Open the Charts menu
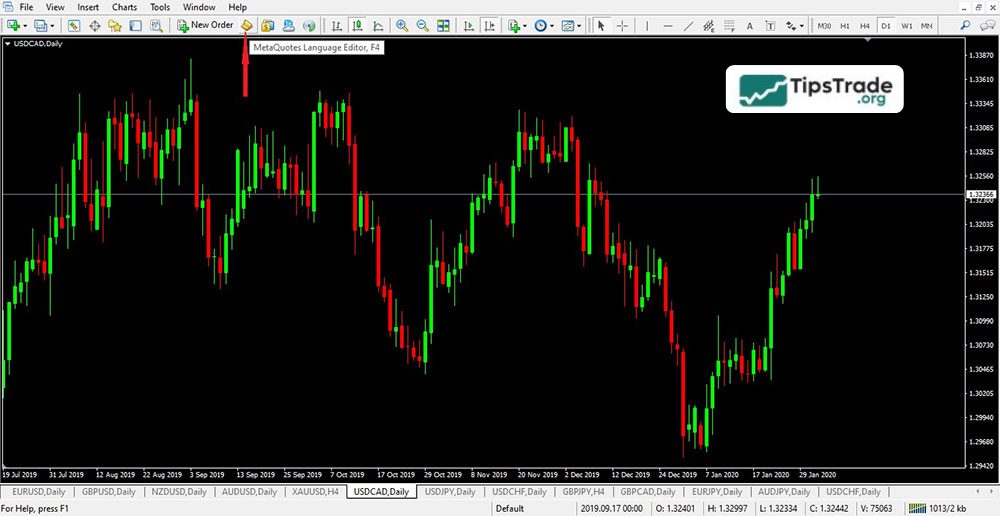Image resolution: width=1000 pixels, height=516 pixels. pyautogui.click(x=125, y=7)
